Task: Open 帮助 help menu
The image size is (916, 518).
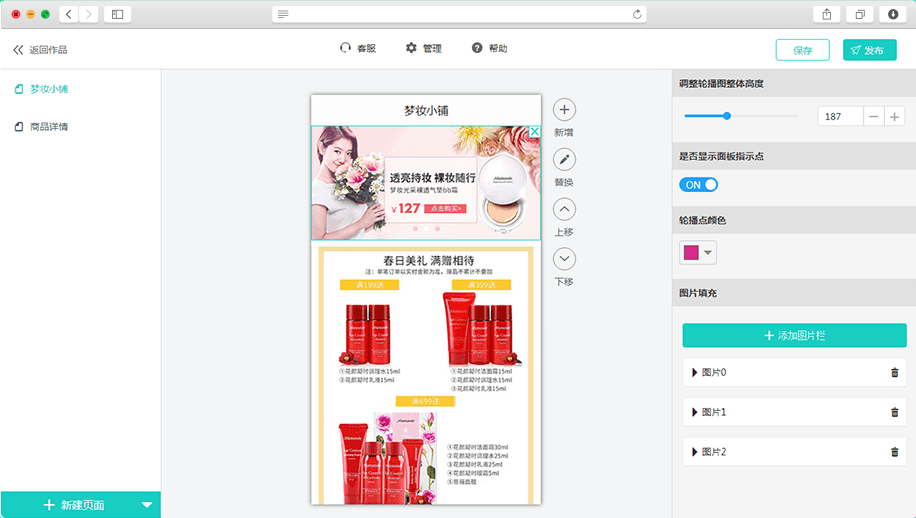Action: (490, 48)
